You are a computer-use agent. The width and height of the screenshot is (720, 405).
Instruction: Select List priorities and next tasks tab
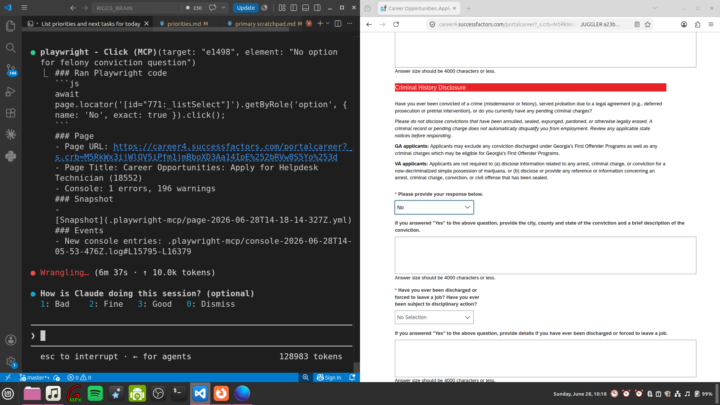pos(87,23)
